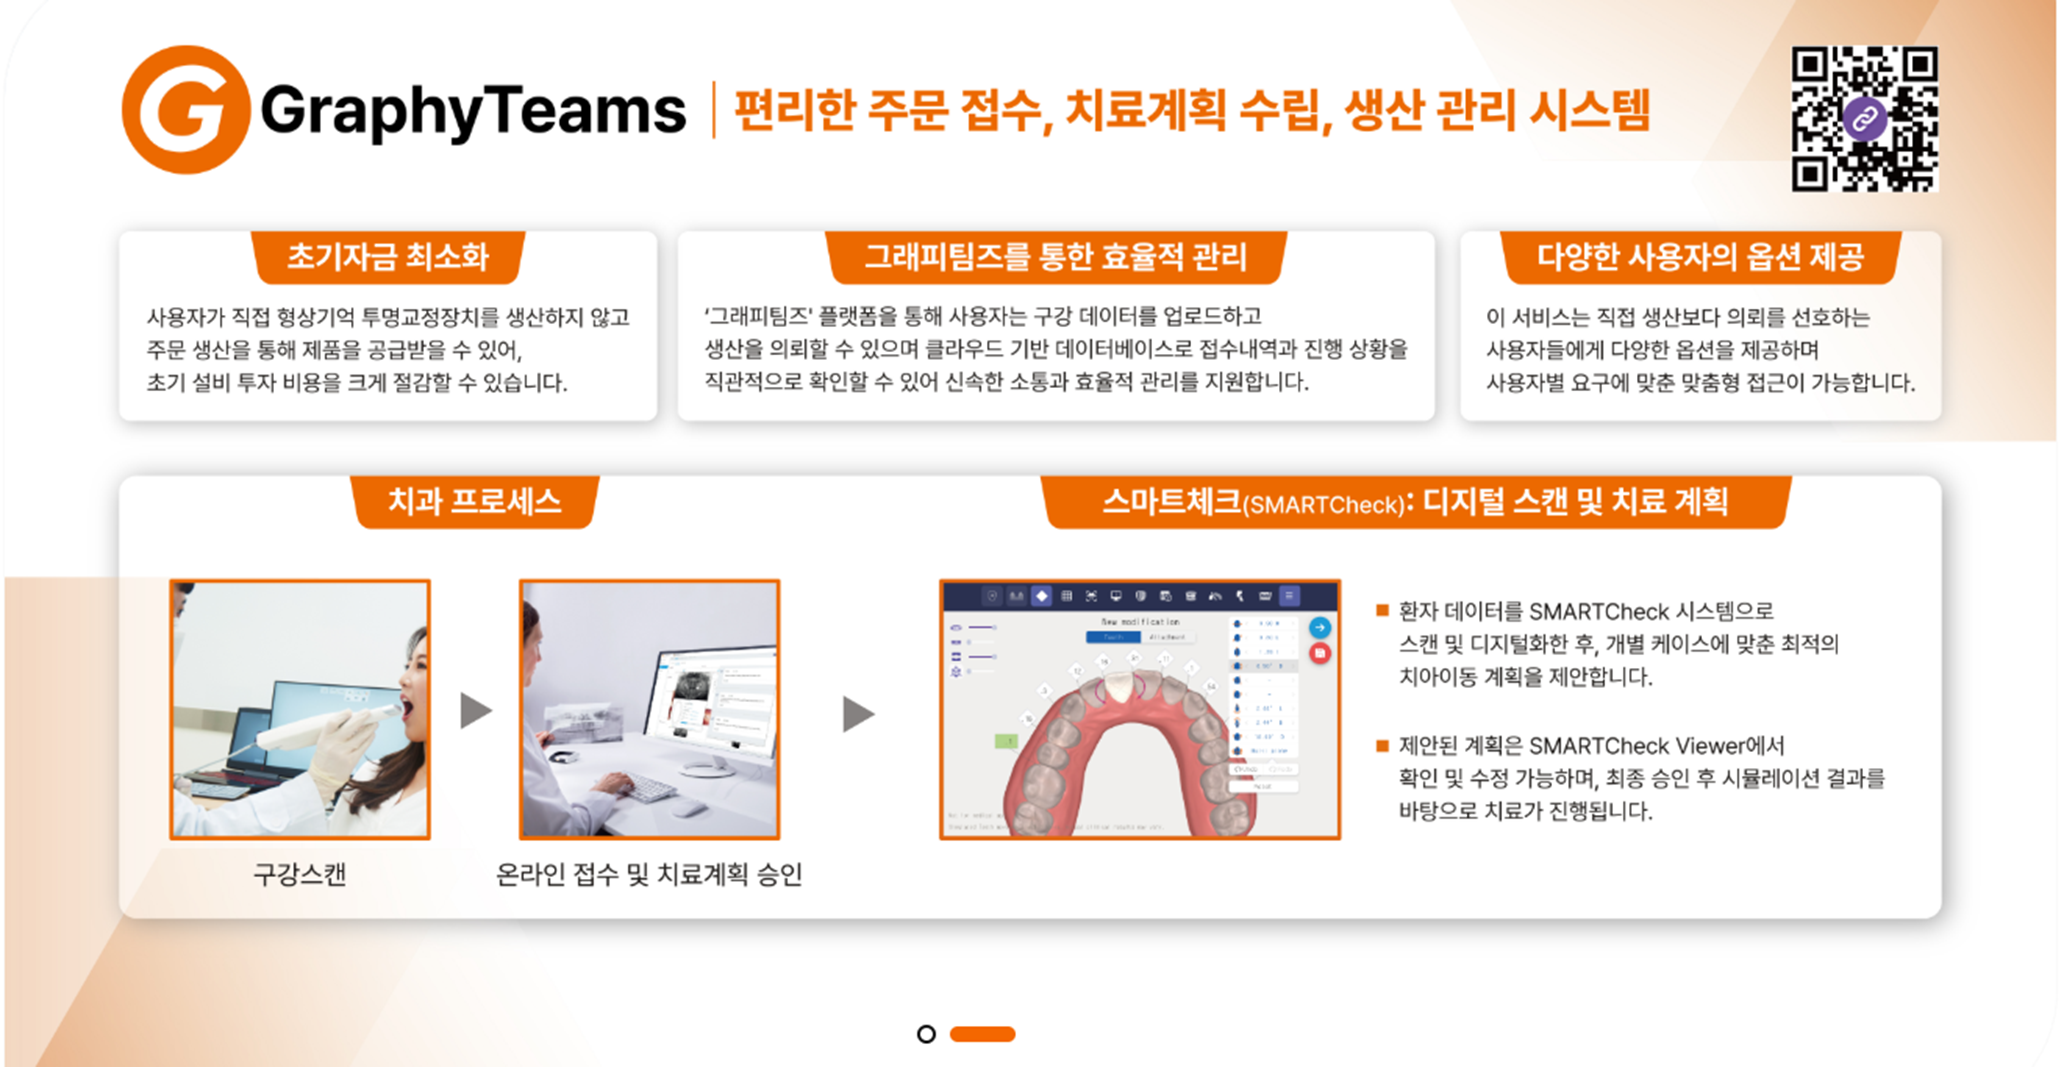Click first play arrow between process photos

476,711
